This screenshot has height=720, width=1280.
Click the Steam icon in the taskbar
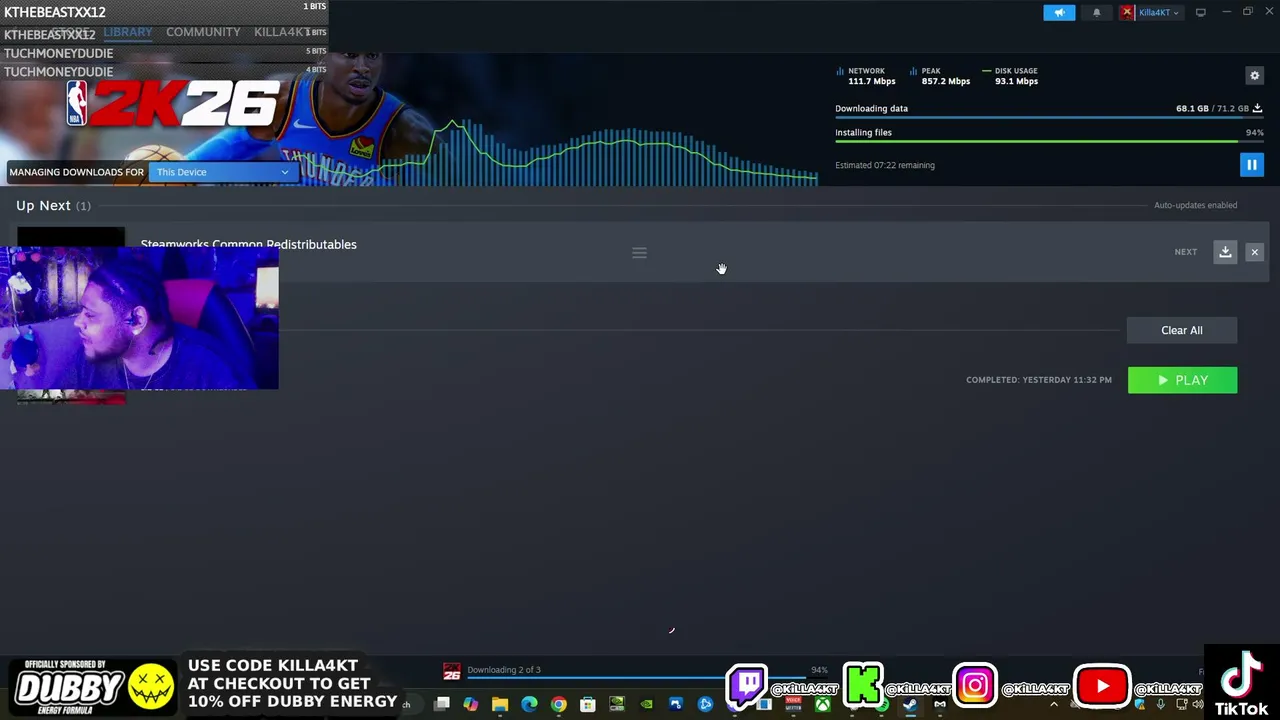coord(910,704)
